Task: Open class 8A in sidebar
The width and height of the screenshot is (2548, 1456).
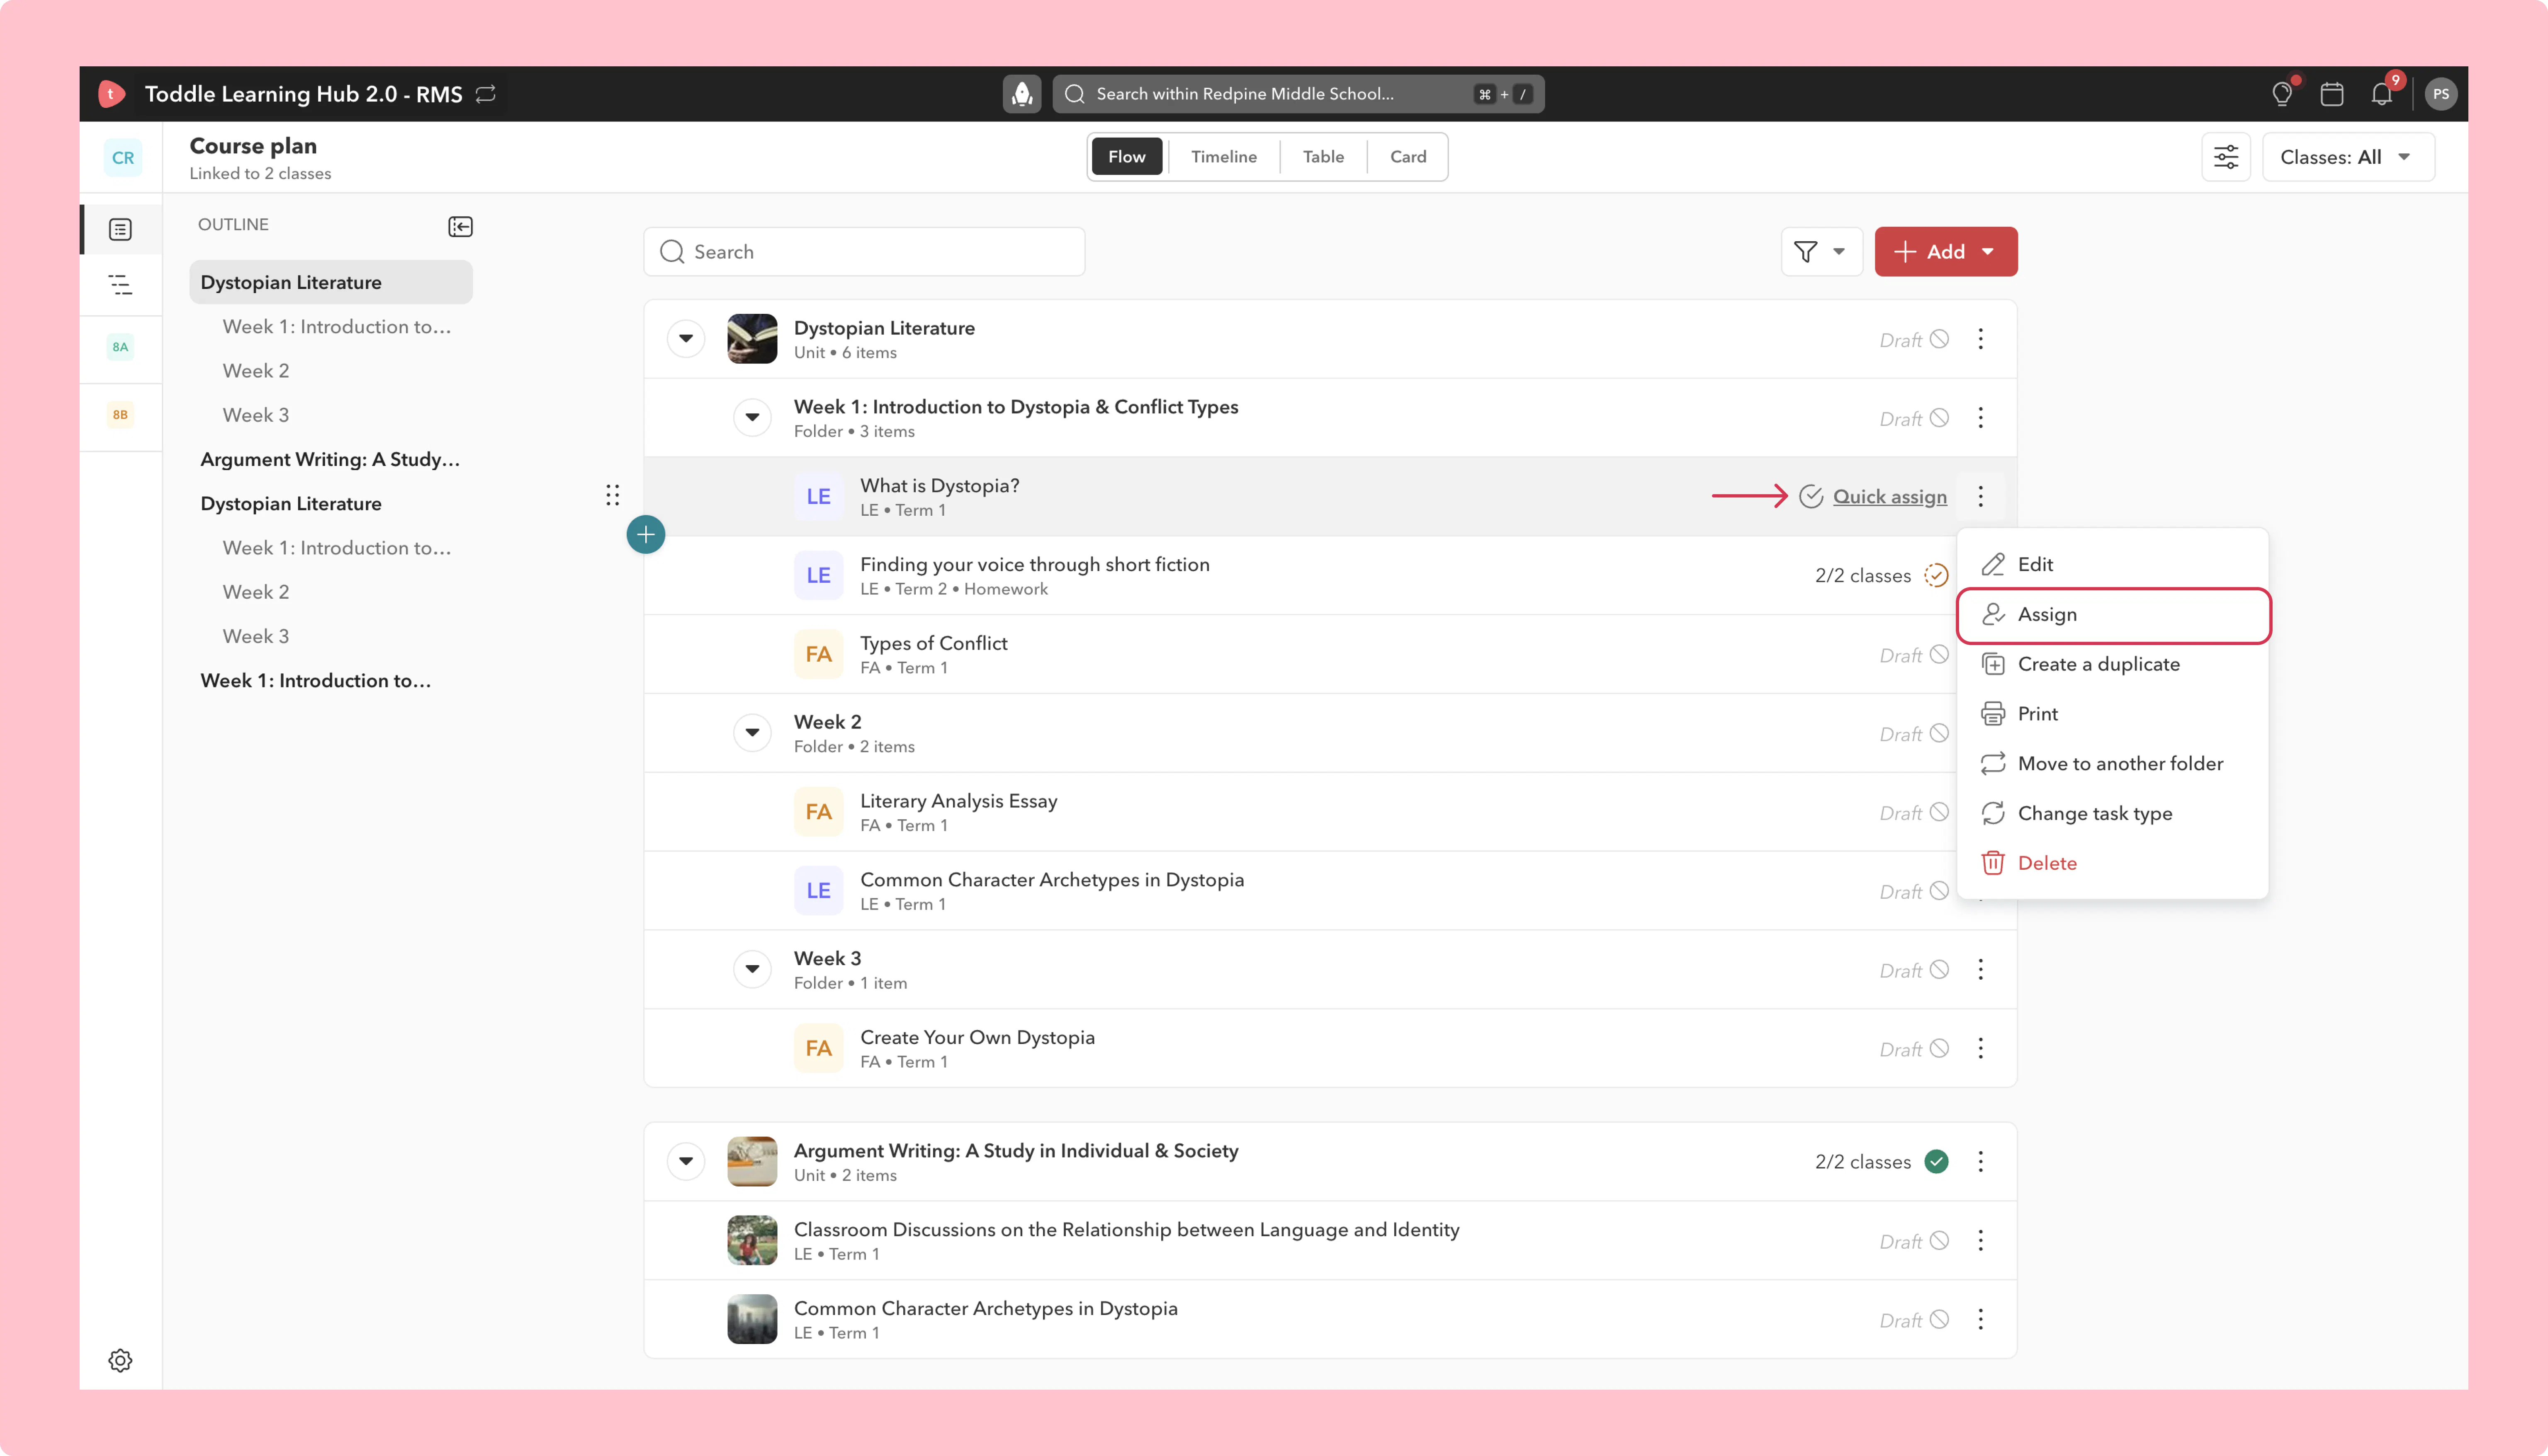Action: (120, 347)
